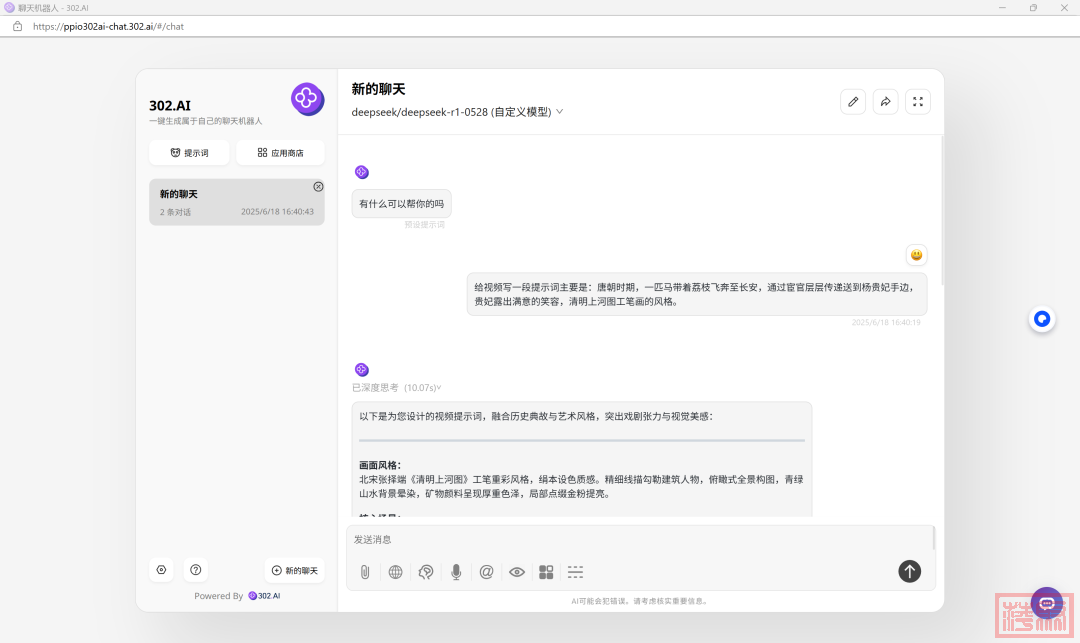Close the 聊天机器人 window

coord(1064,8)
